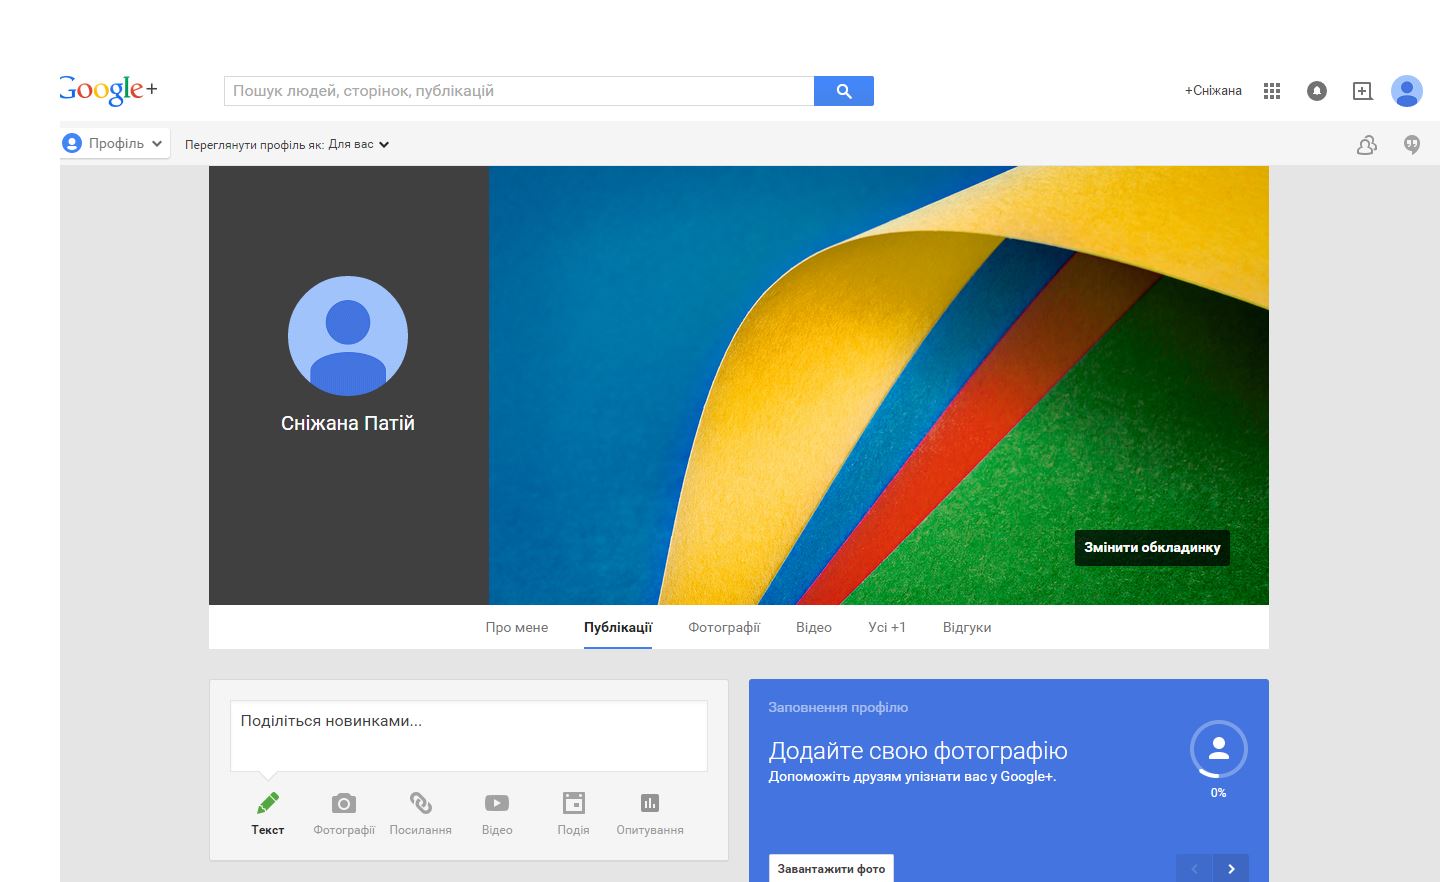Expand the Профіль navigation dropdown

point(114,143)
